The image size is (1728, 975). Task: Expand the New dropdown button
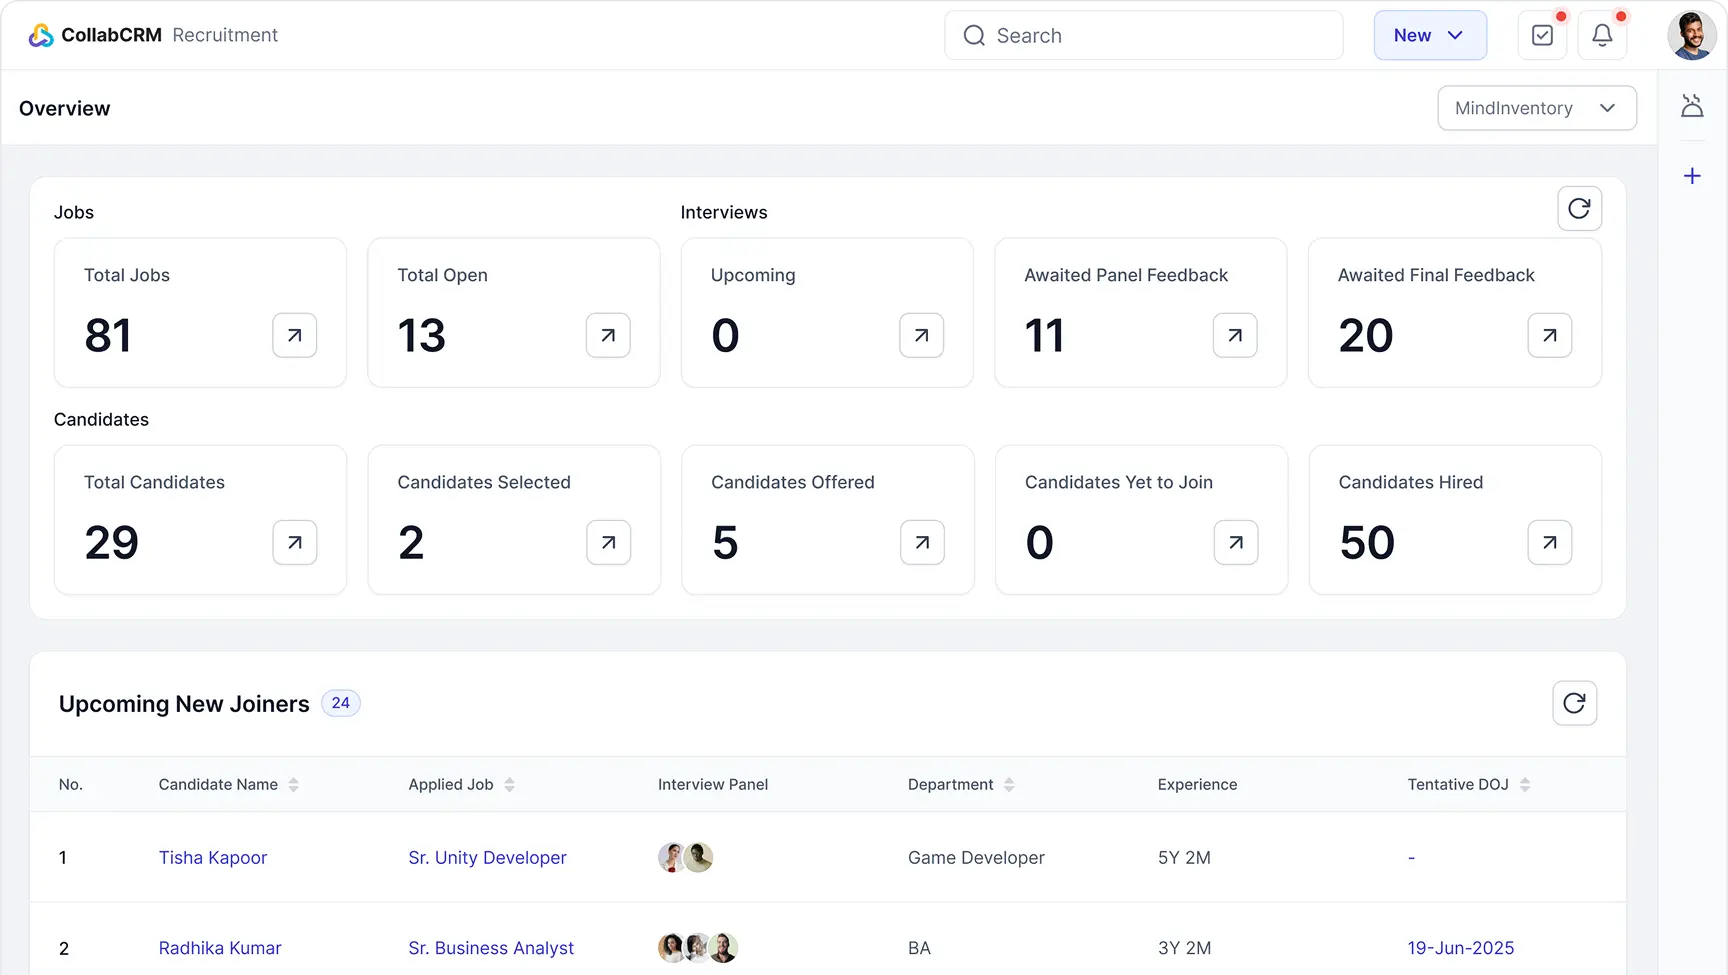(x=1430, y=36)
